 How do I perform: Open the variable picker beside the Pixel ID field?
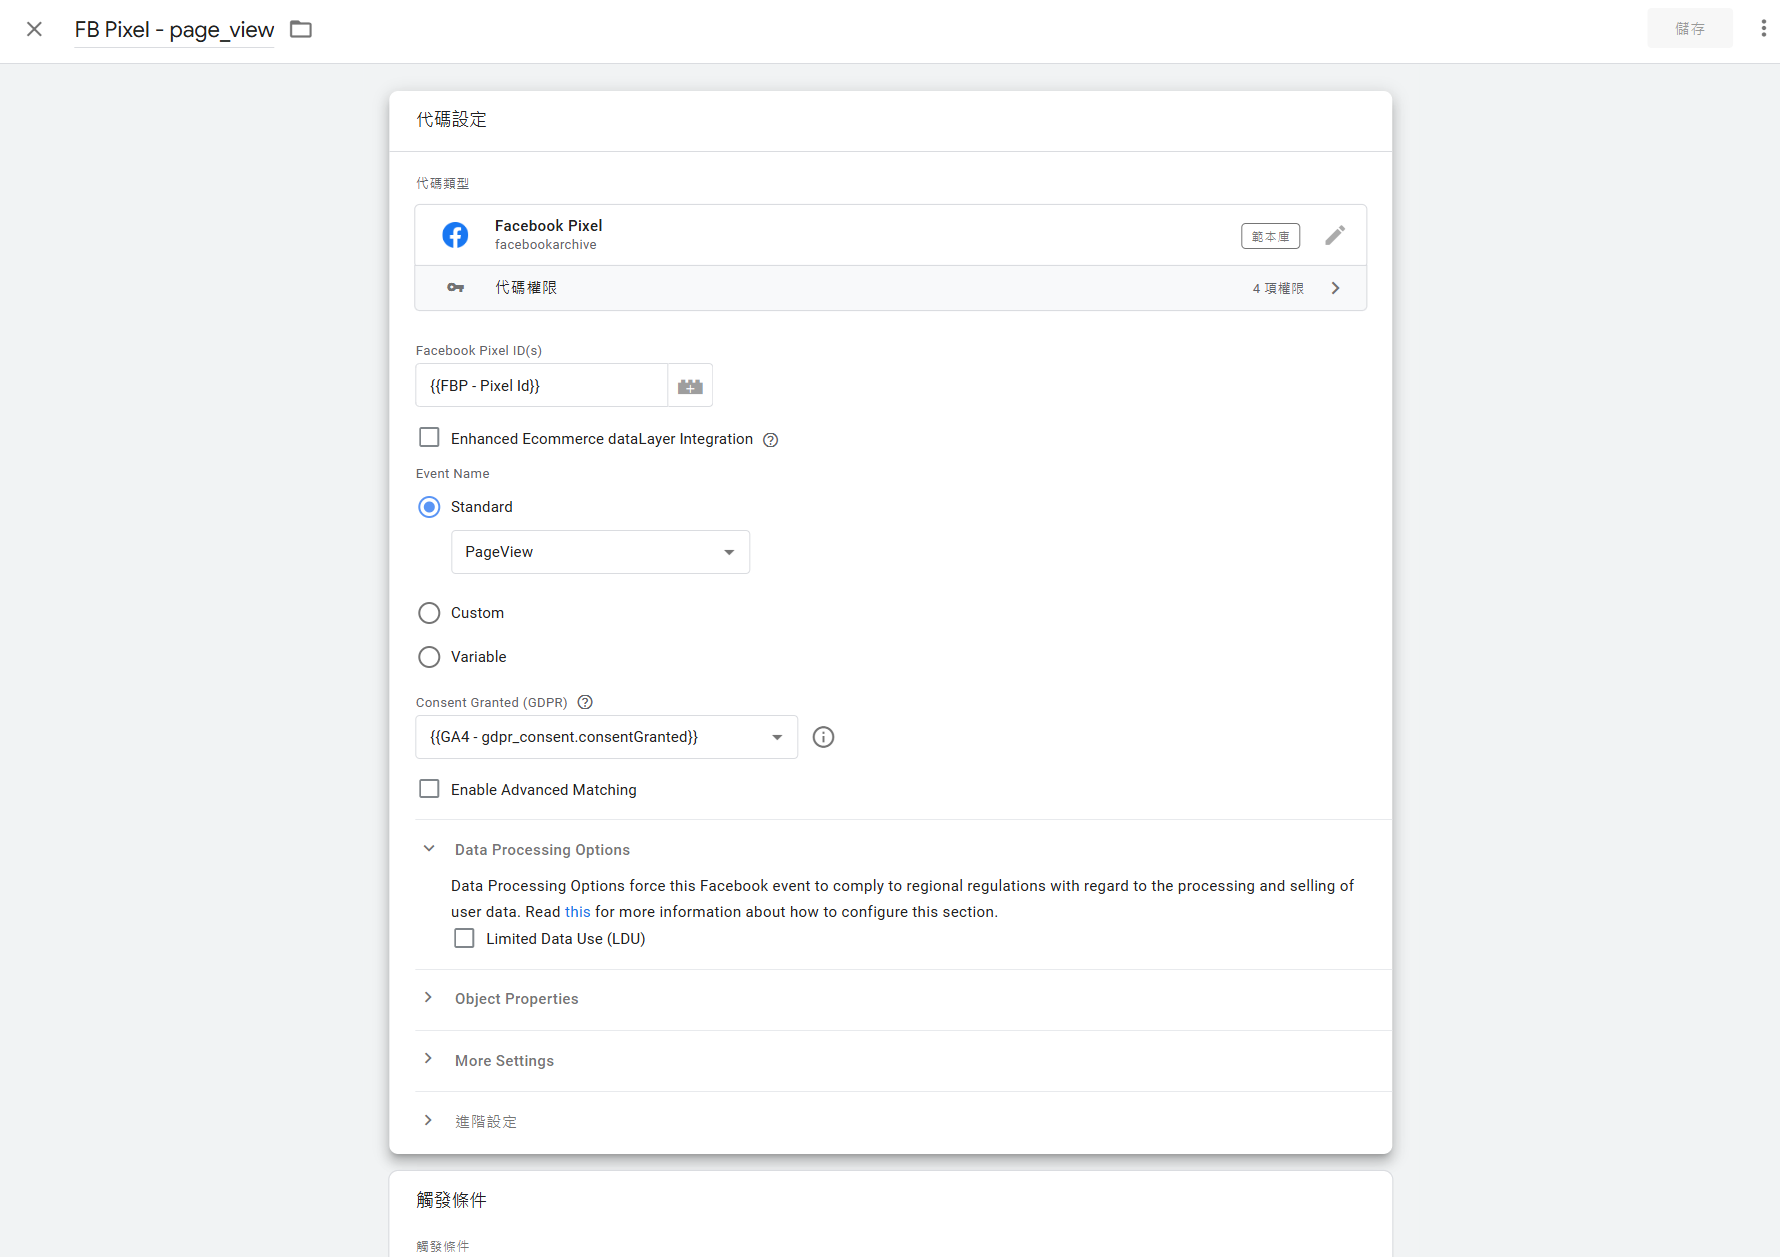tap(689, 385)
